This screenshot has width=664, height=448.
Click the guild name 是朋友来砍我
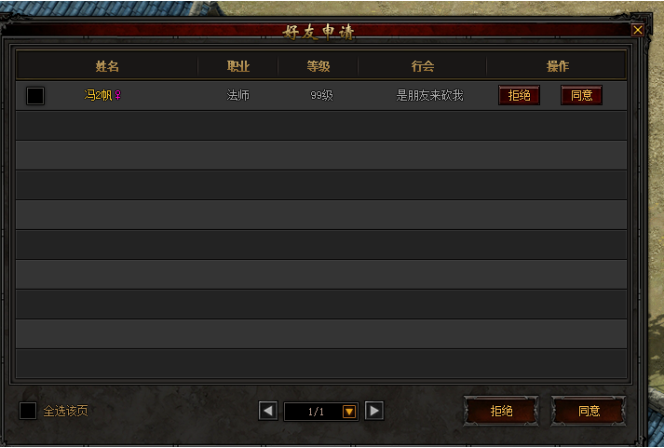430,95
